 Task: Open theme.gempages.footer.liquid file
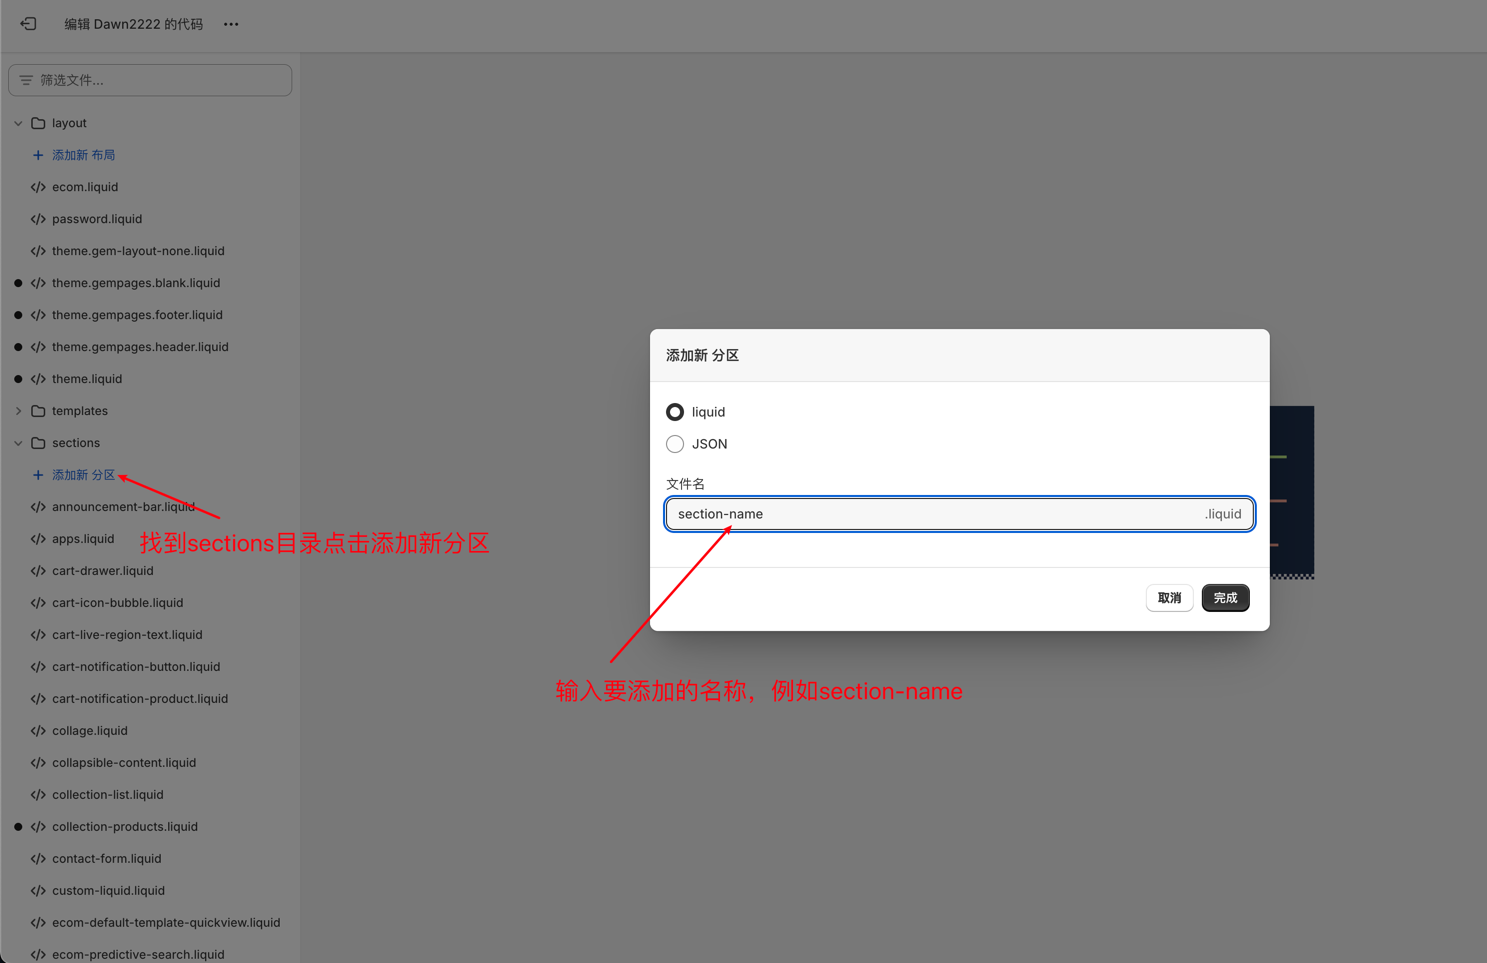coord(137,315)
